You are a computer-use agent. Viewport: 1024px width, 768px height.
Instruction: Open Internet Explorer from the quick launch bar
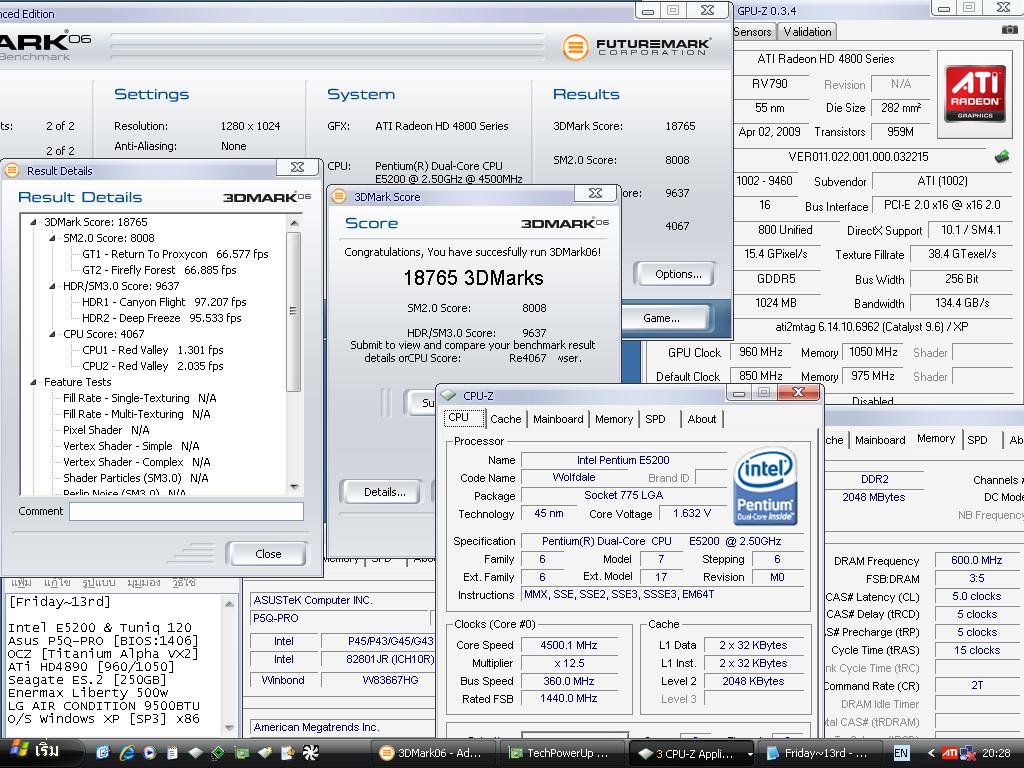127,753
